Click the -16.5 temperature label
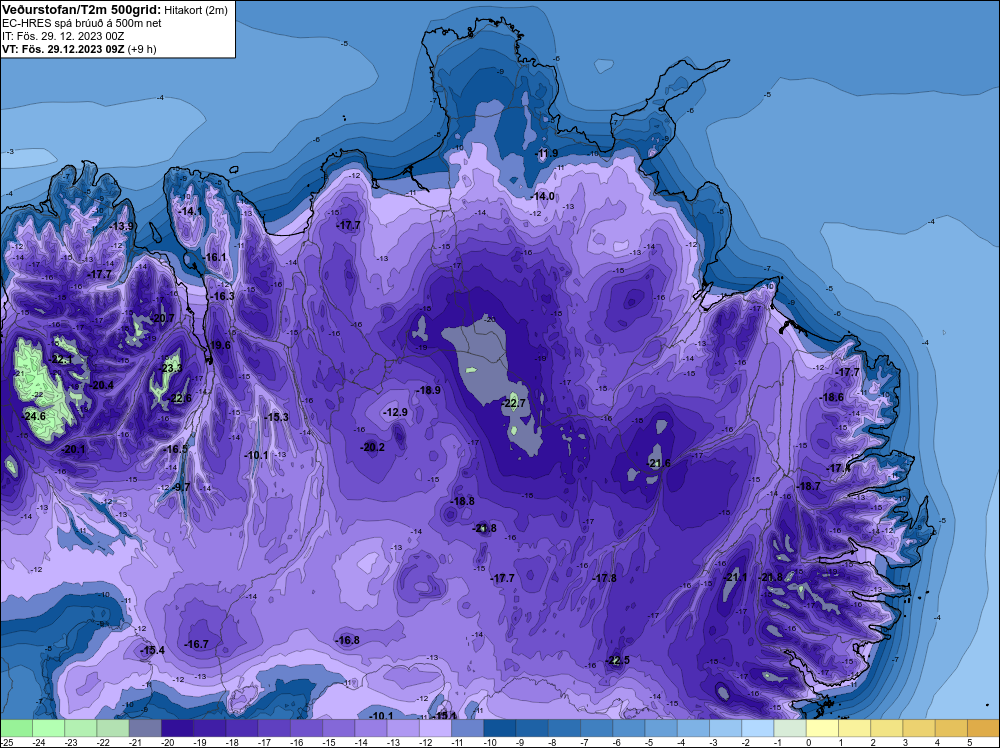Viewport: 1000px width, 748px height. [176, 450]
